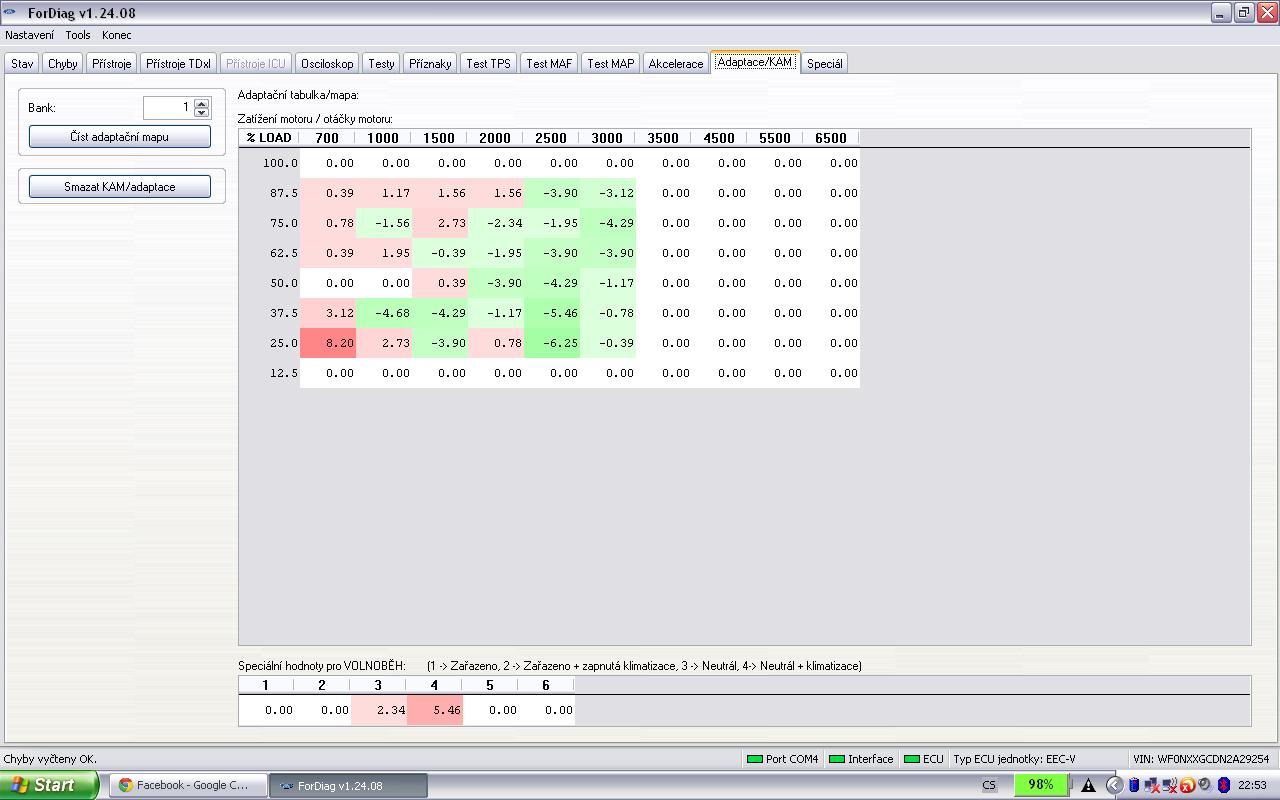
Task: Open the Windows Start menu
Action: pos(48,785)
